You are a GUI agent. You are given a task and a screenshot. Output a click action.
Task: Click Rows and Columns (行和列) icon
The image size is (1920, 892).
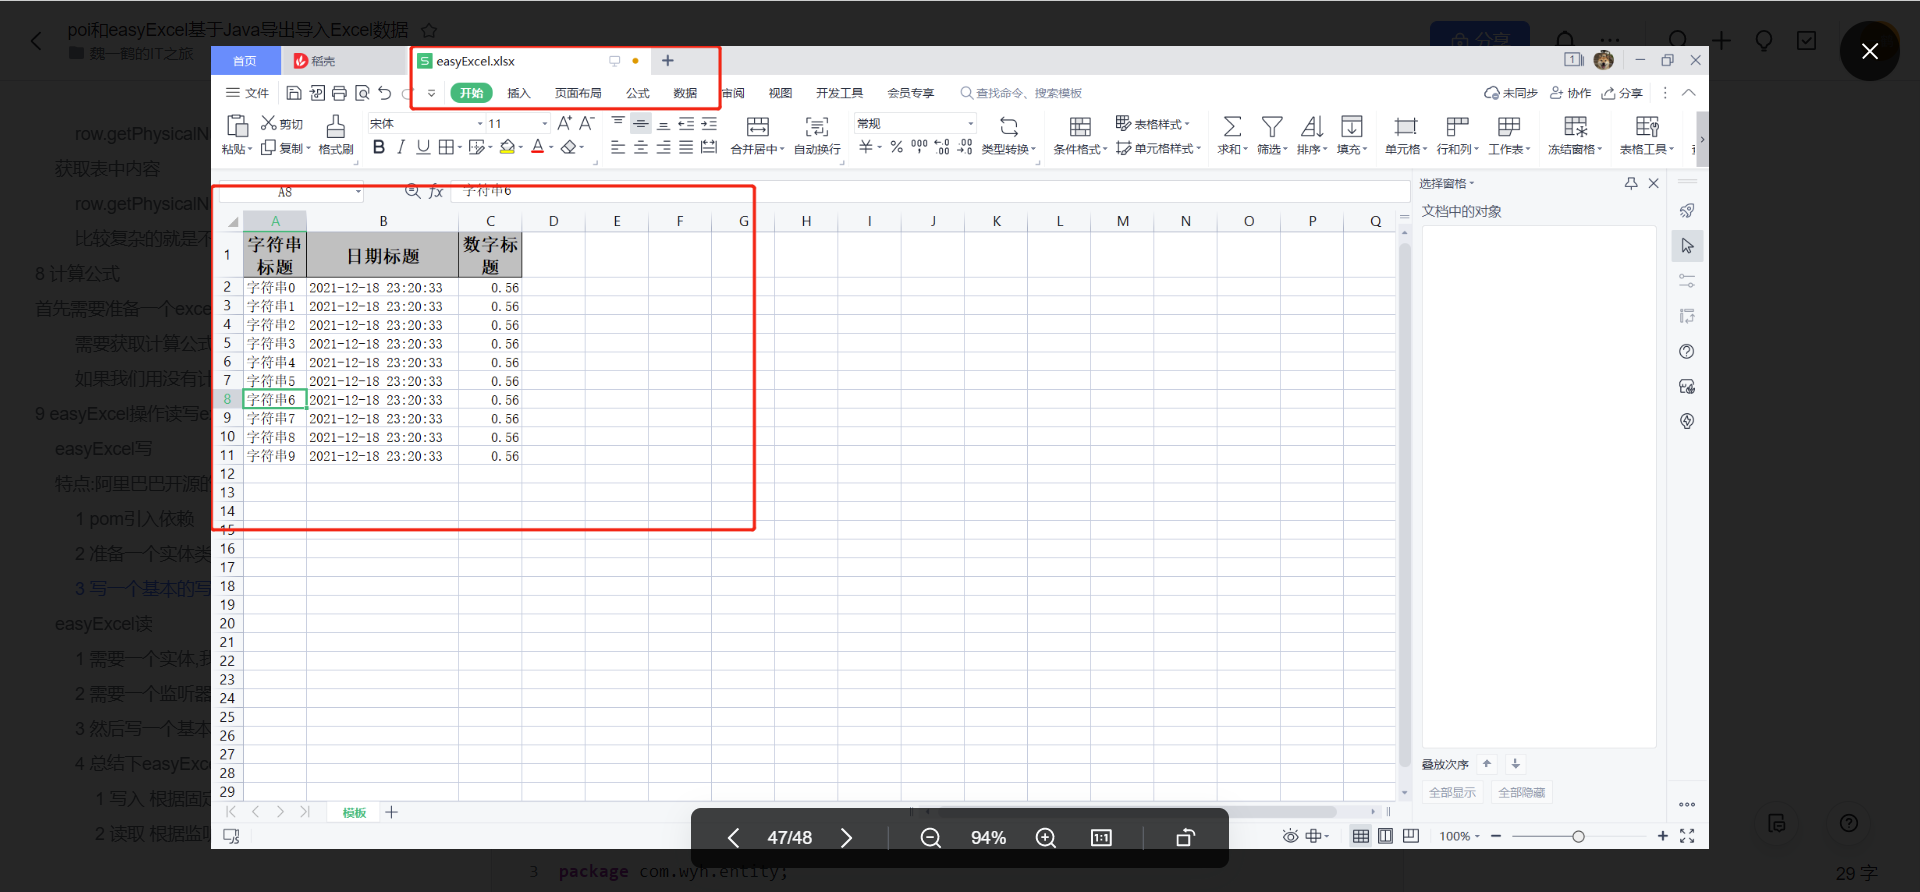1457,126
